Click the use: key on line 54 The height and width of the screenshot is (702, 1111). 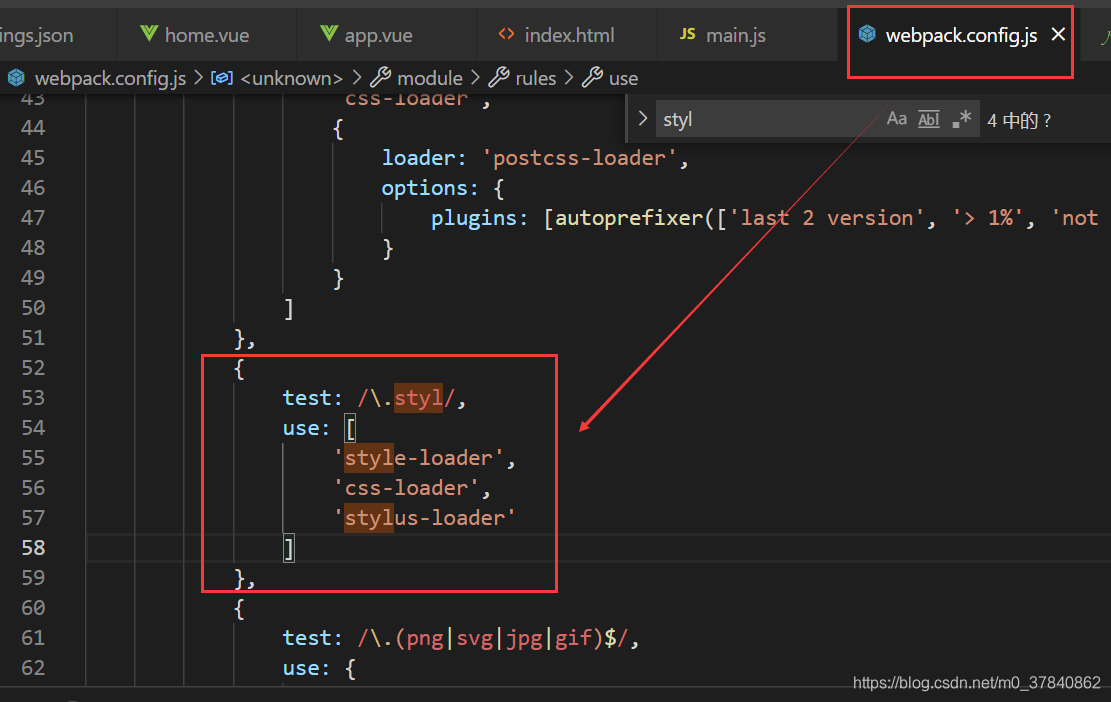click(306, 428)
